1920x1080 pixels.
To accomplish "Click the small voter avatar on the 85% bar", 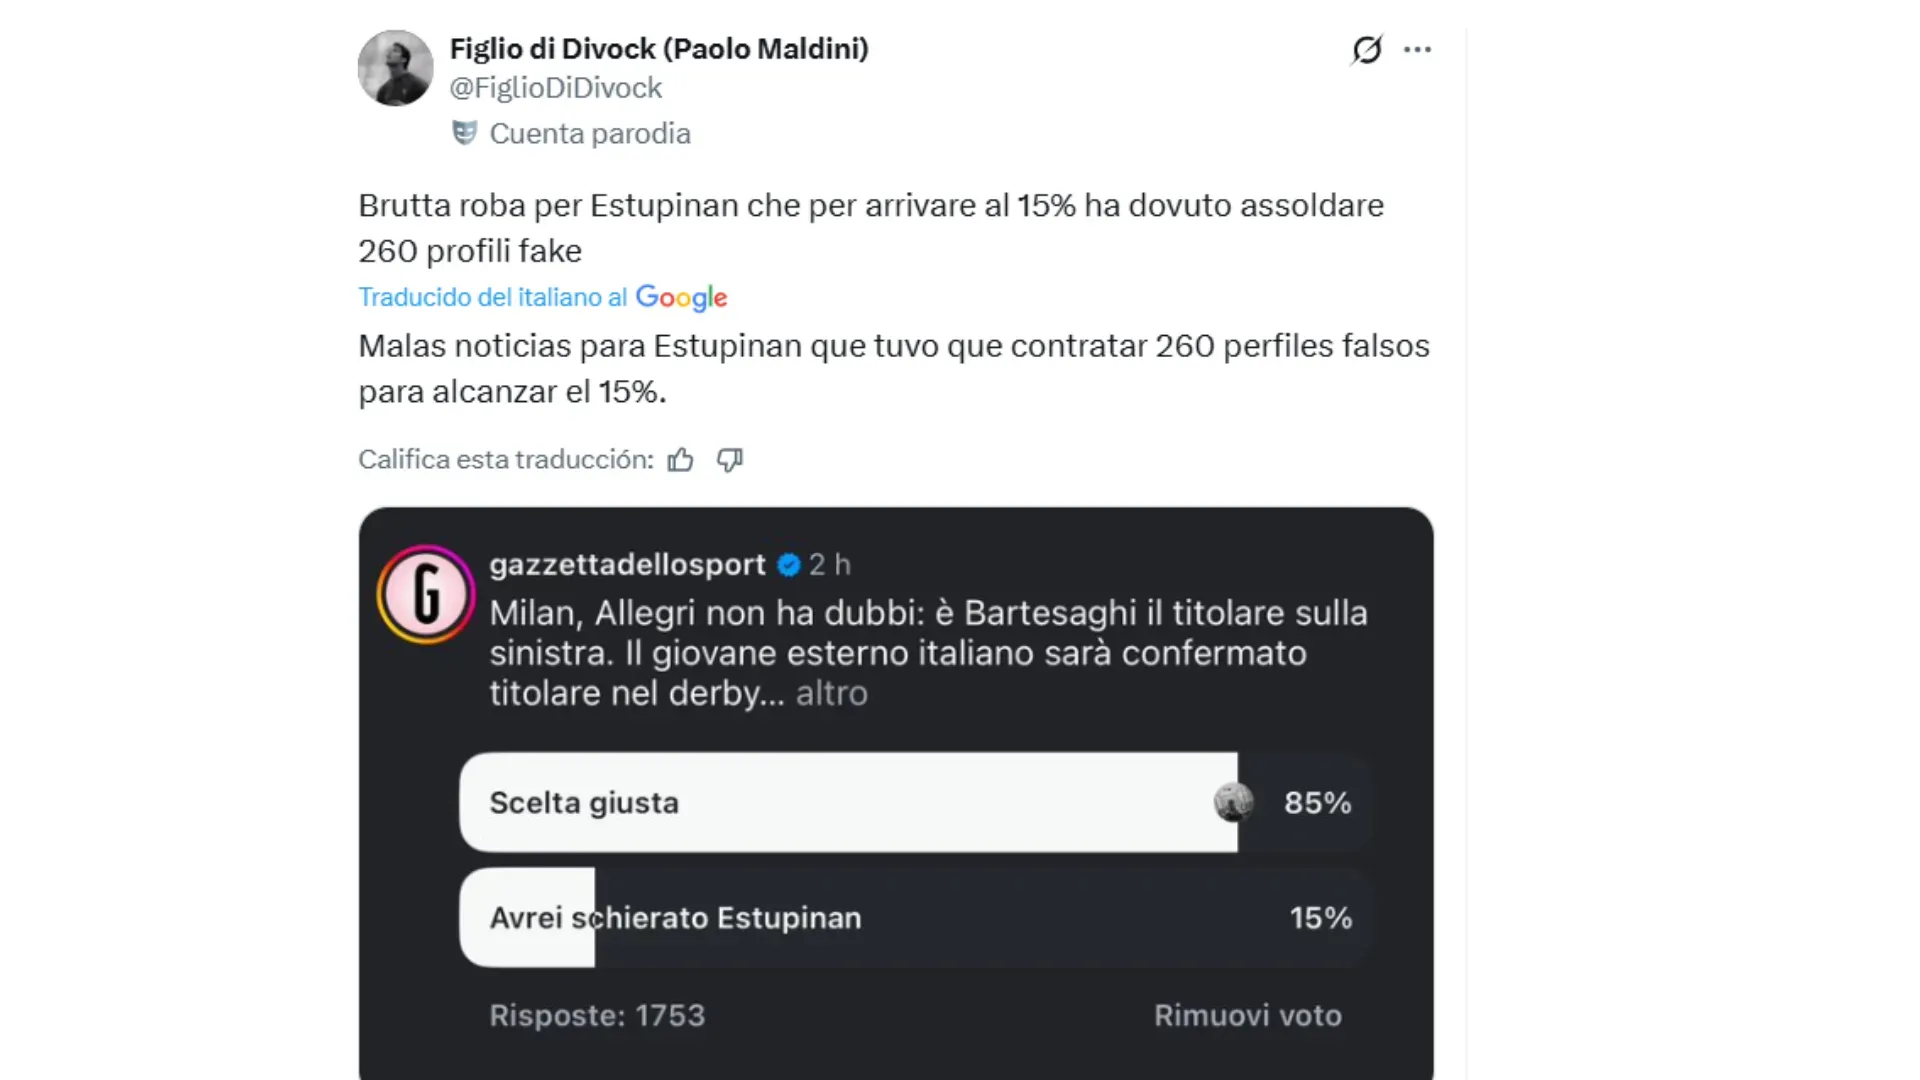I will (x=1232, y=801).
